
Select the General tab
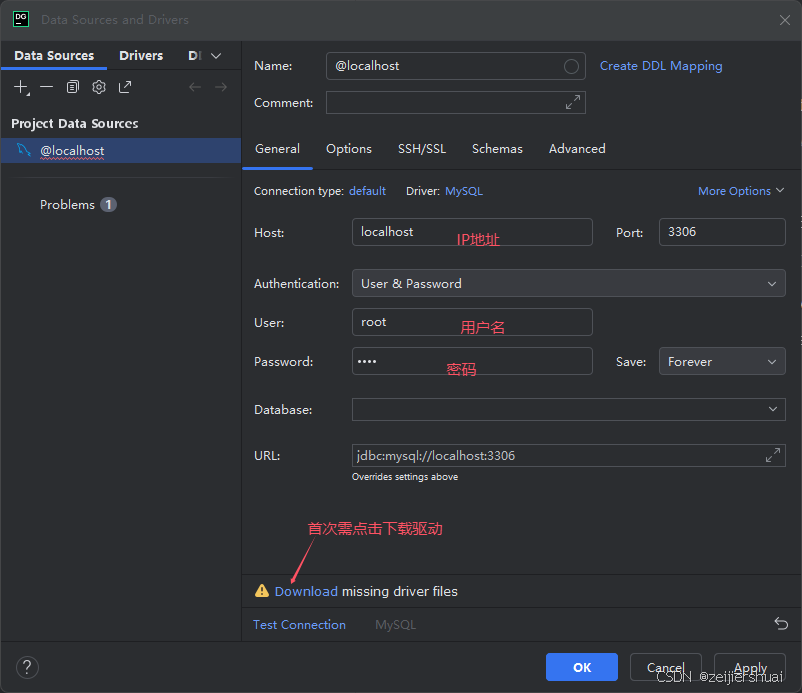click(277, 149)
